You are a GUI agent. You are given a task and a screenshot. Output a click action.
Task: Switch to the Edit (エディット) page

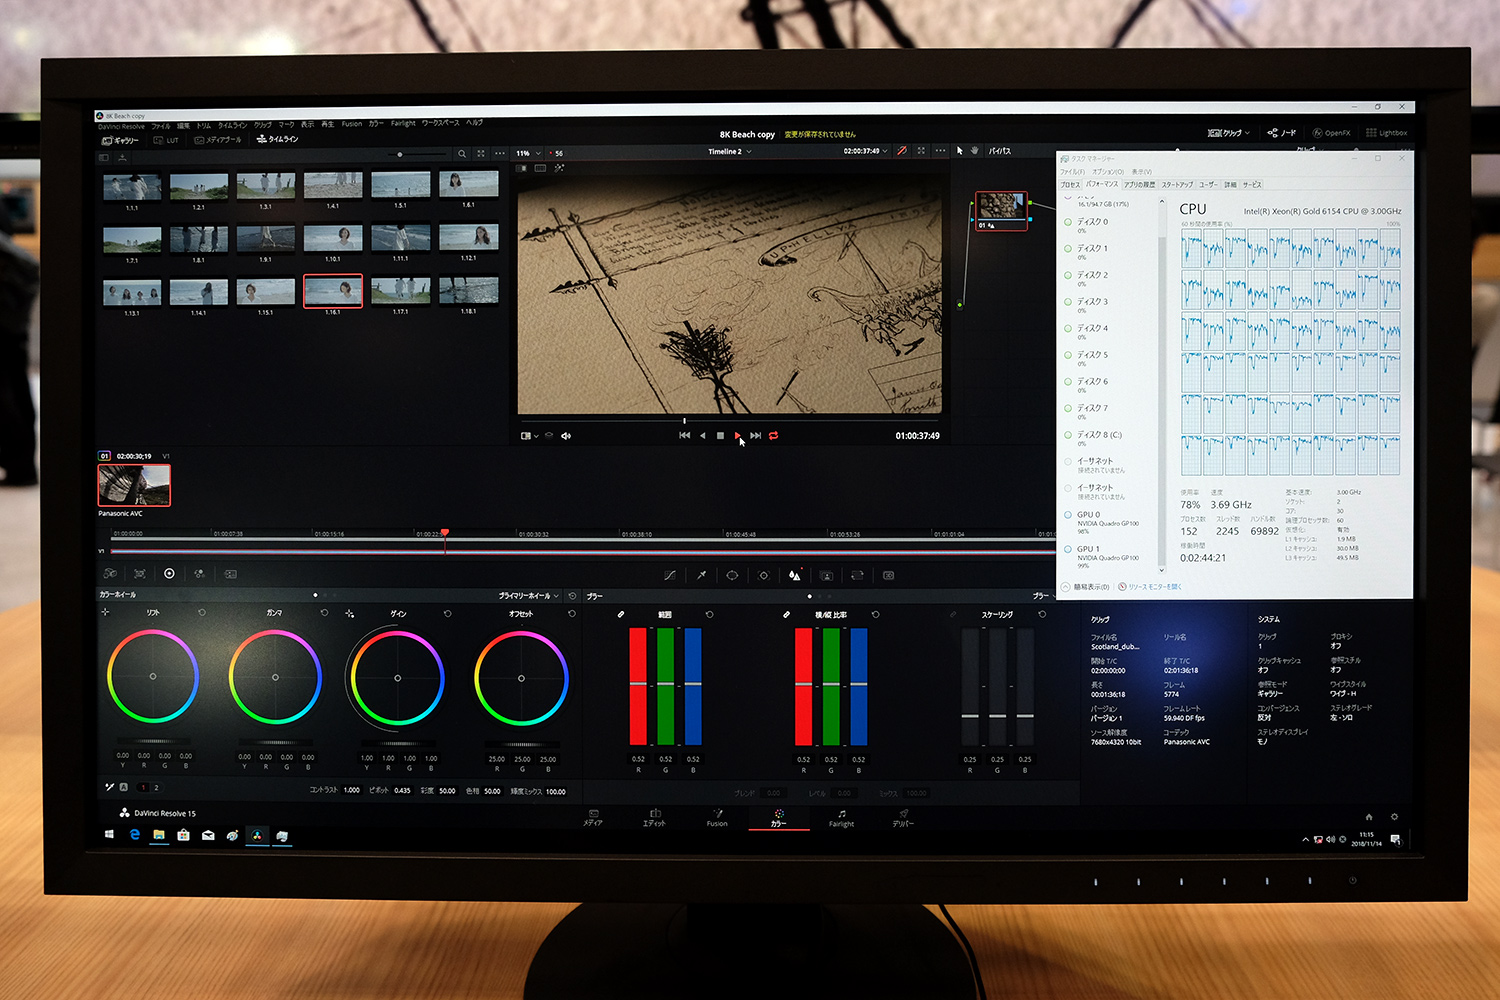pyautogui.click(x=654, y=818)
